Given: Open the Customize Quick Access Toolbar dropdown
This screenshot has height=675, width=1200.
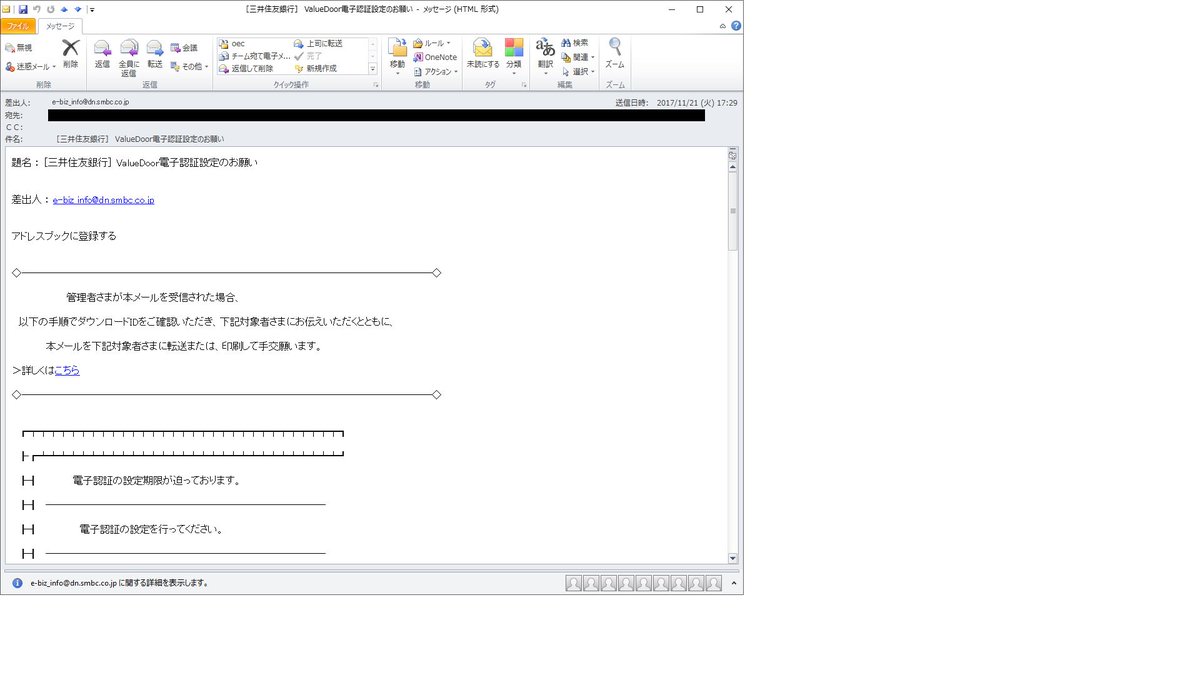Looking at the screenshot, I should tap(91, 9).
